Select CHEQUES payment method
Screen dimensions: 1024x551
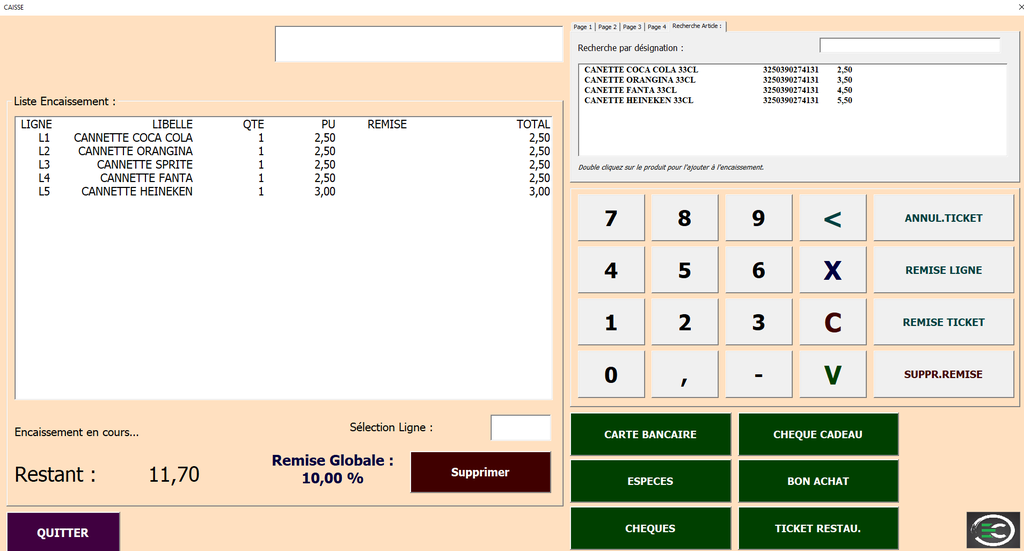(x=650, y=529)
